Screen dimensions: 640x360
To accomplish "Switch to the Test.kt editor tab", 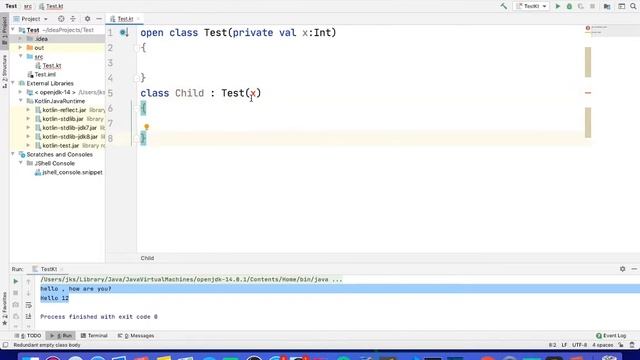I will [124, 19].
